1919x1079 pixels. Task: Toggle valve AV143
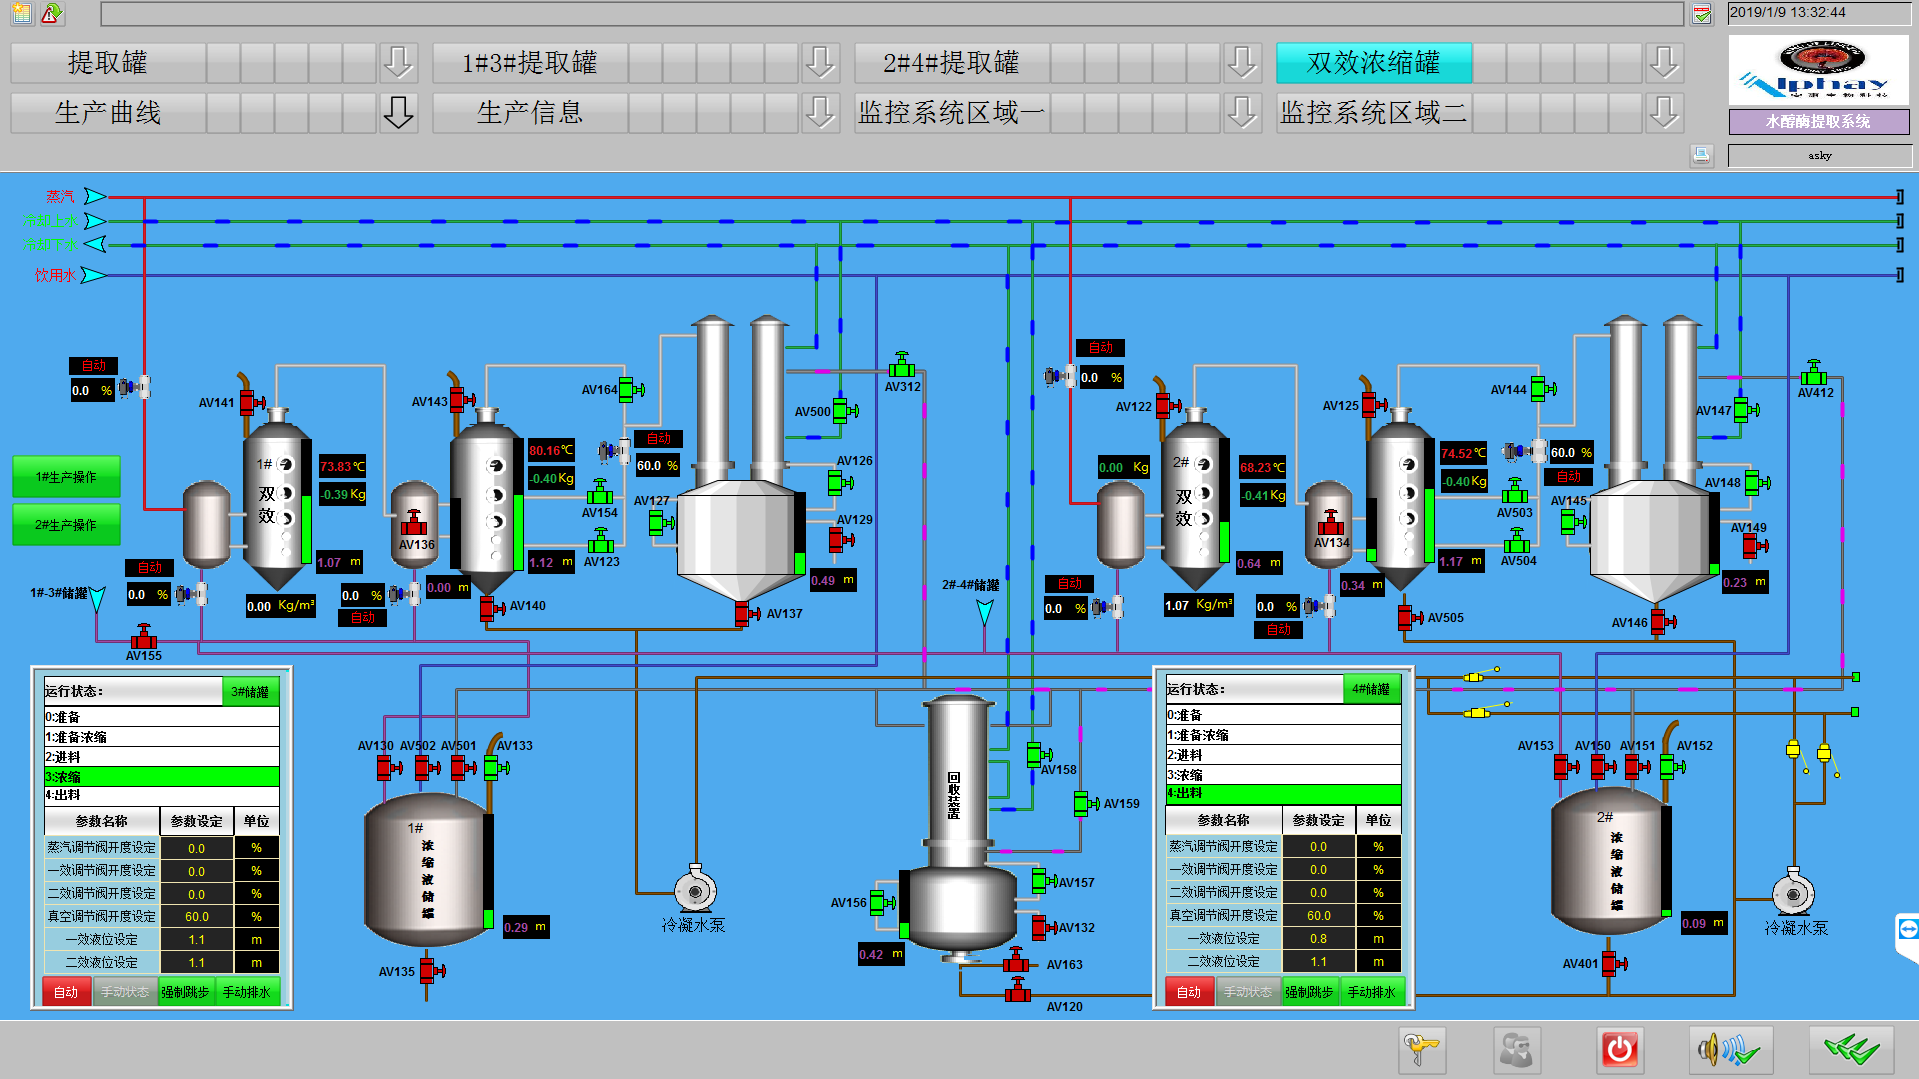[460, 399]
